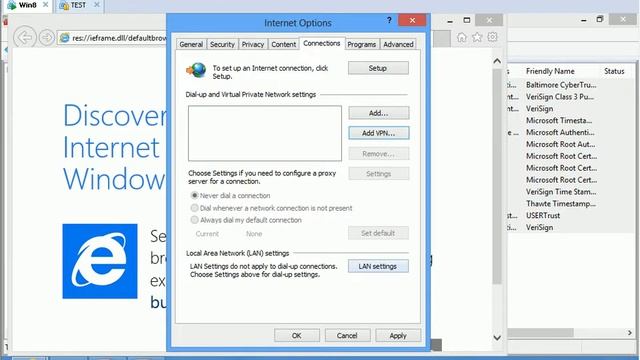Click the greyed Settings button
This screenshot has width=640, height=360.
click(x=379, y=174)
